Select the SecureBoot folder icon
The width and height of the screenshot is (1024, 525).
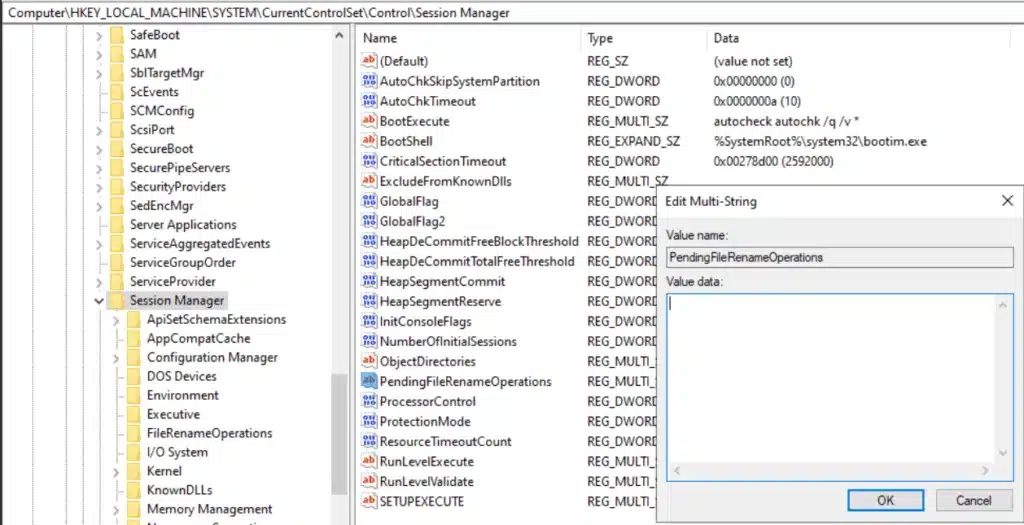(x=116, y=149)
